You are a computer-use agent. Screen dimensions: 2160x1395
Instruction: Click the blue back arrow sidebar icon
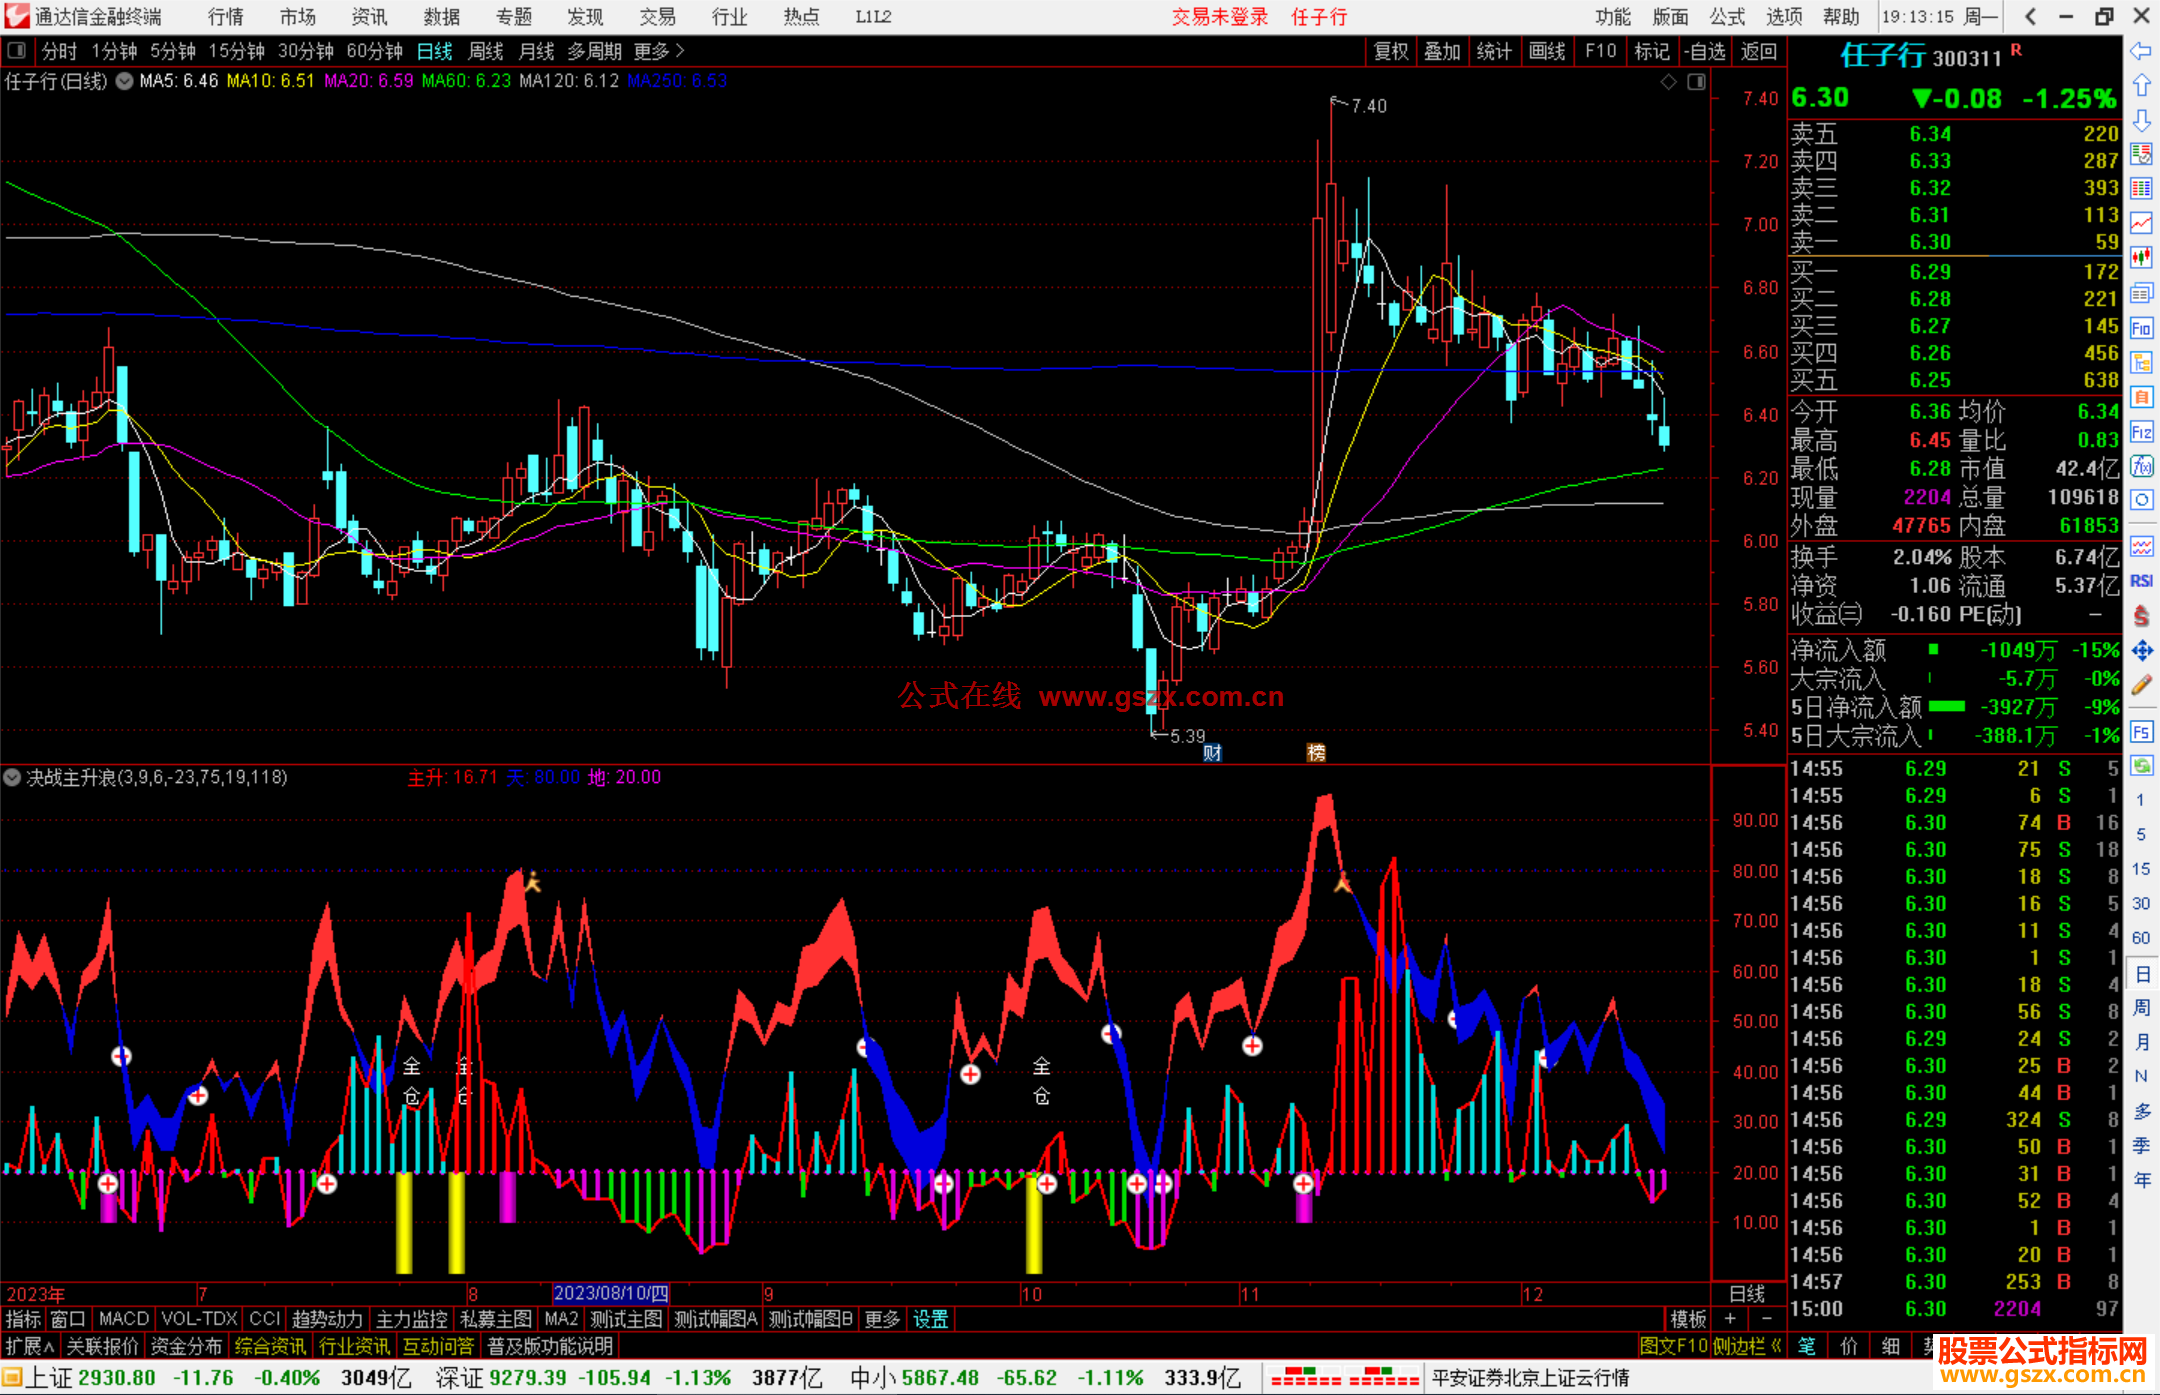click(x=2141, y=51)
